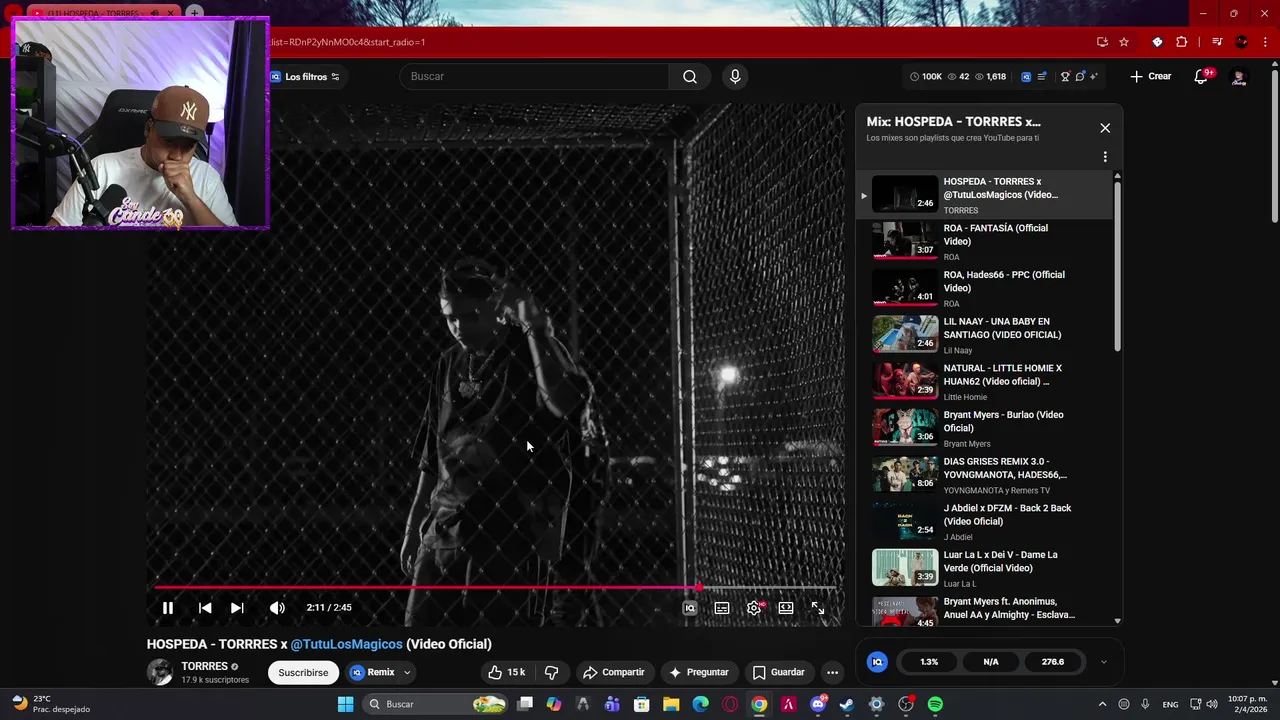Open @TutuLosMagicos channel link in title
The width and height of the screenshot is (1280, 720).
pos(346,645)
